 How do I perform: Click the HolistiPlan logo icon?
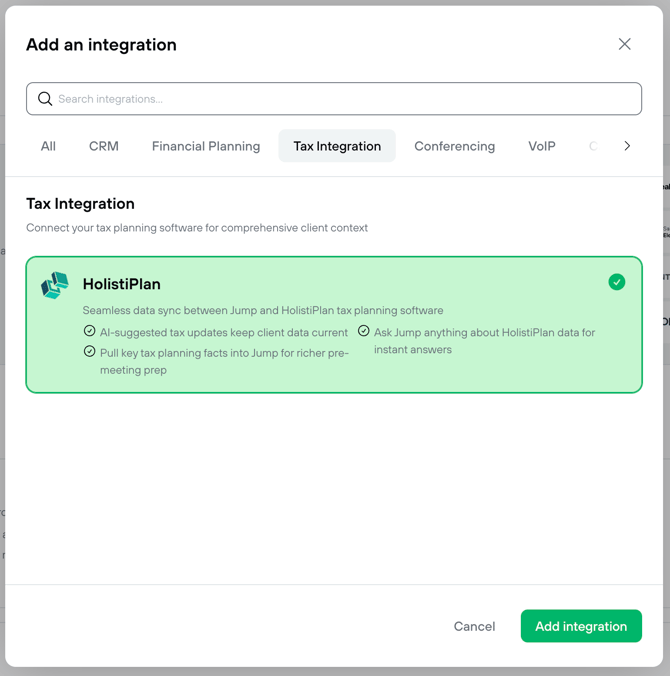pyautogui.click(x=55, y=285)
